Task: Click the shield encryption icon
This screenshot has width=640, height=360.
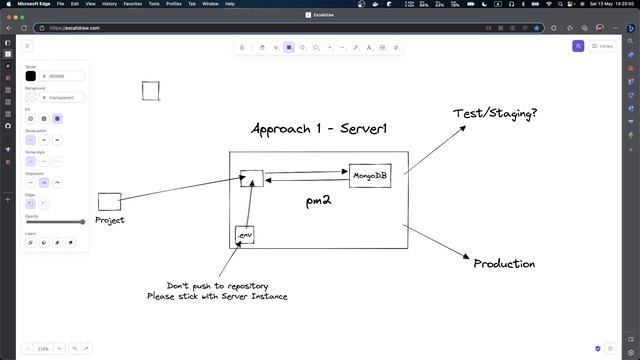Action: [598, 349]
